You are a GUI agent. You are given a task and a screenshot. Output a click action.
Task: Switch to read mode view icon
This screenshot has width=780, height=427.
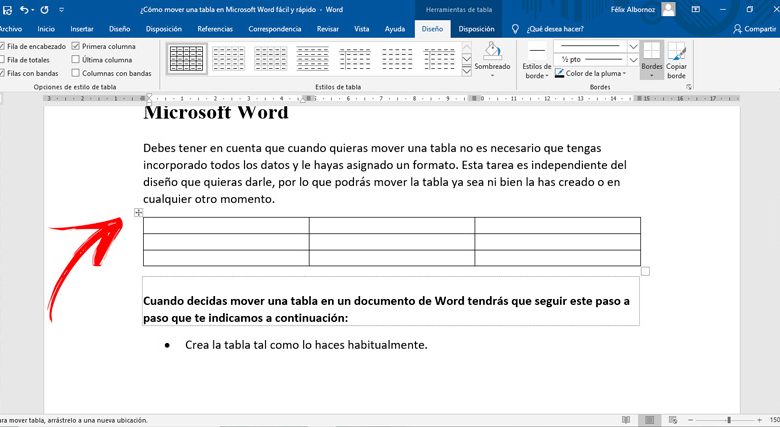(626, 420)
